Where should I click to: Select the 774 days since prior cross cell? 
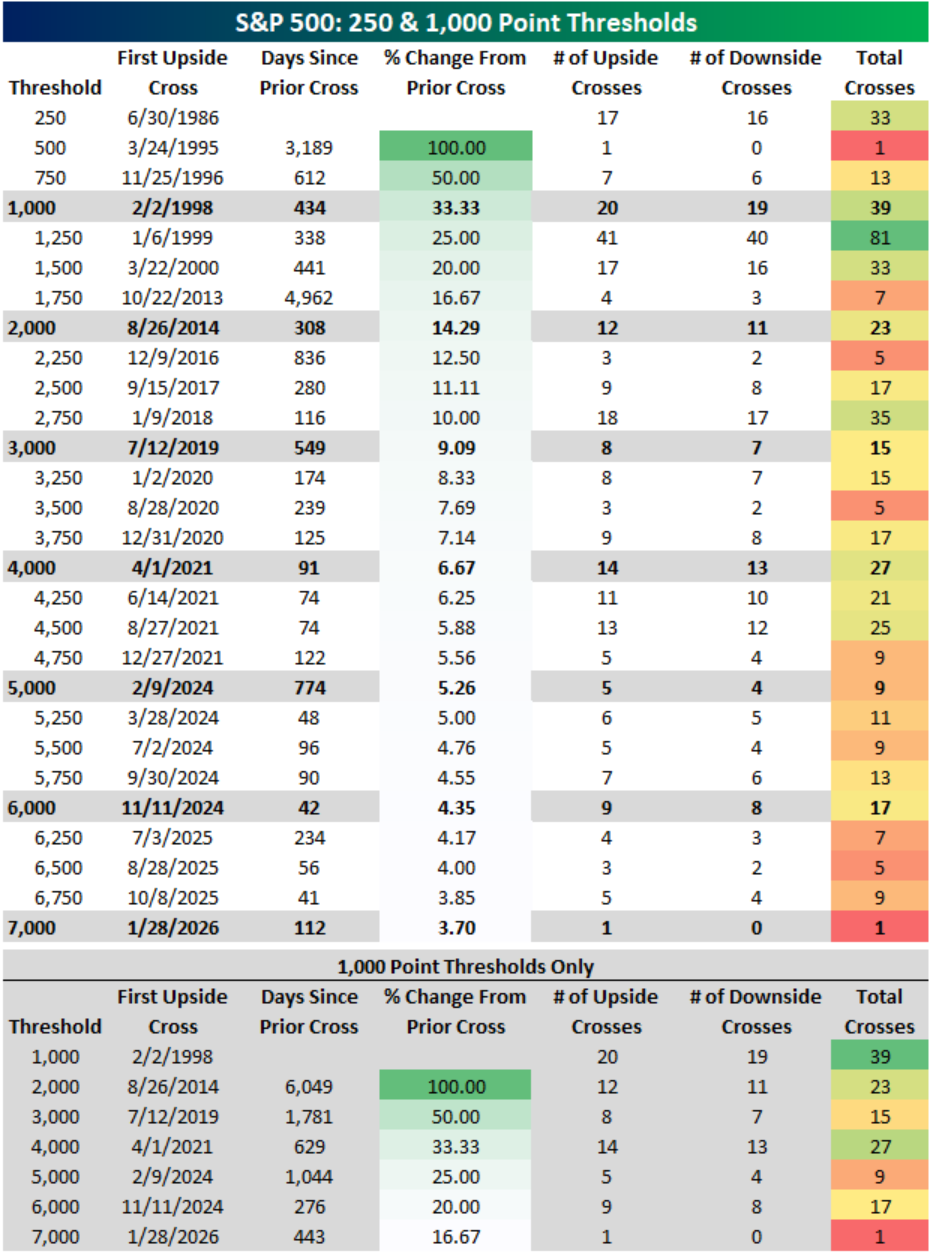click(x=308, y=689)
